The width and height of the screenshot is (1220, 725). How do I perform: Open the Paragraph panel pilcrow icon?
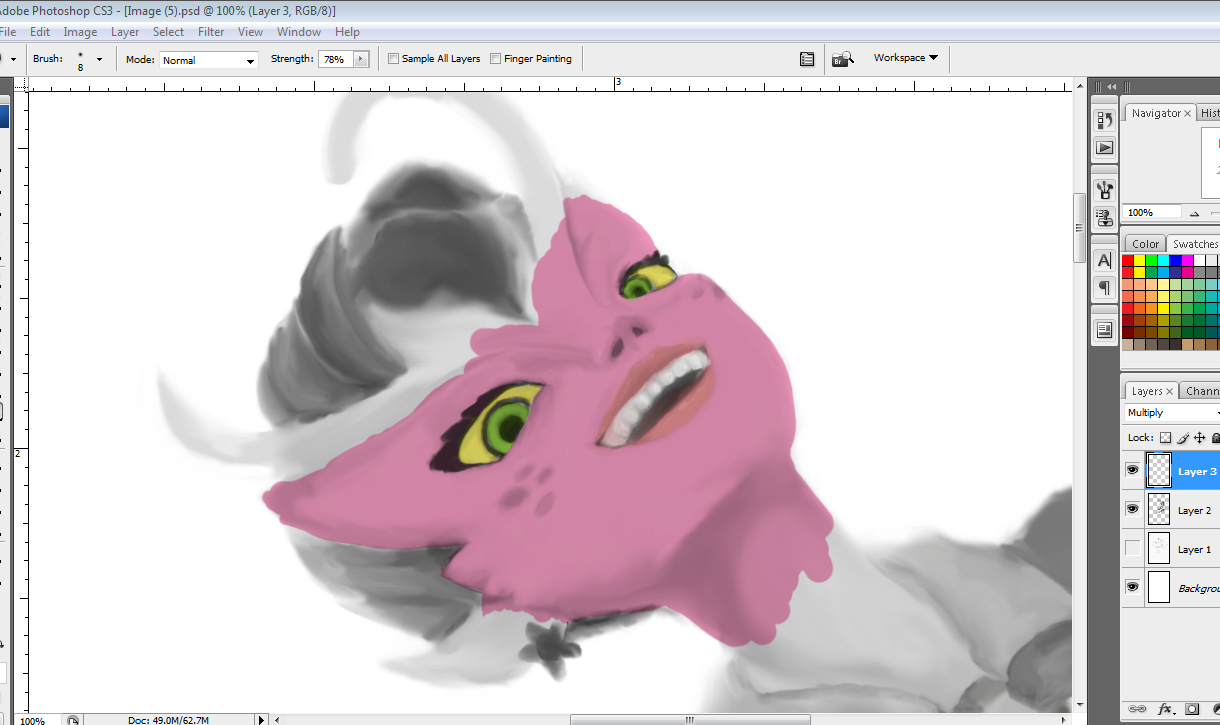(x=1105, y=287)
